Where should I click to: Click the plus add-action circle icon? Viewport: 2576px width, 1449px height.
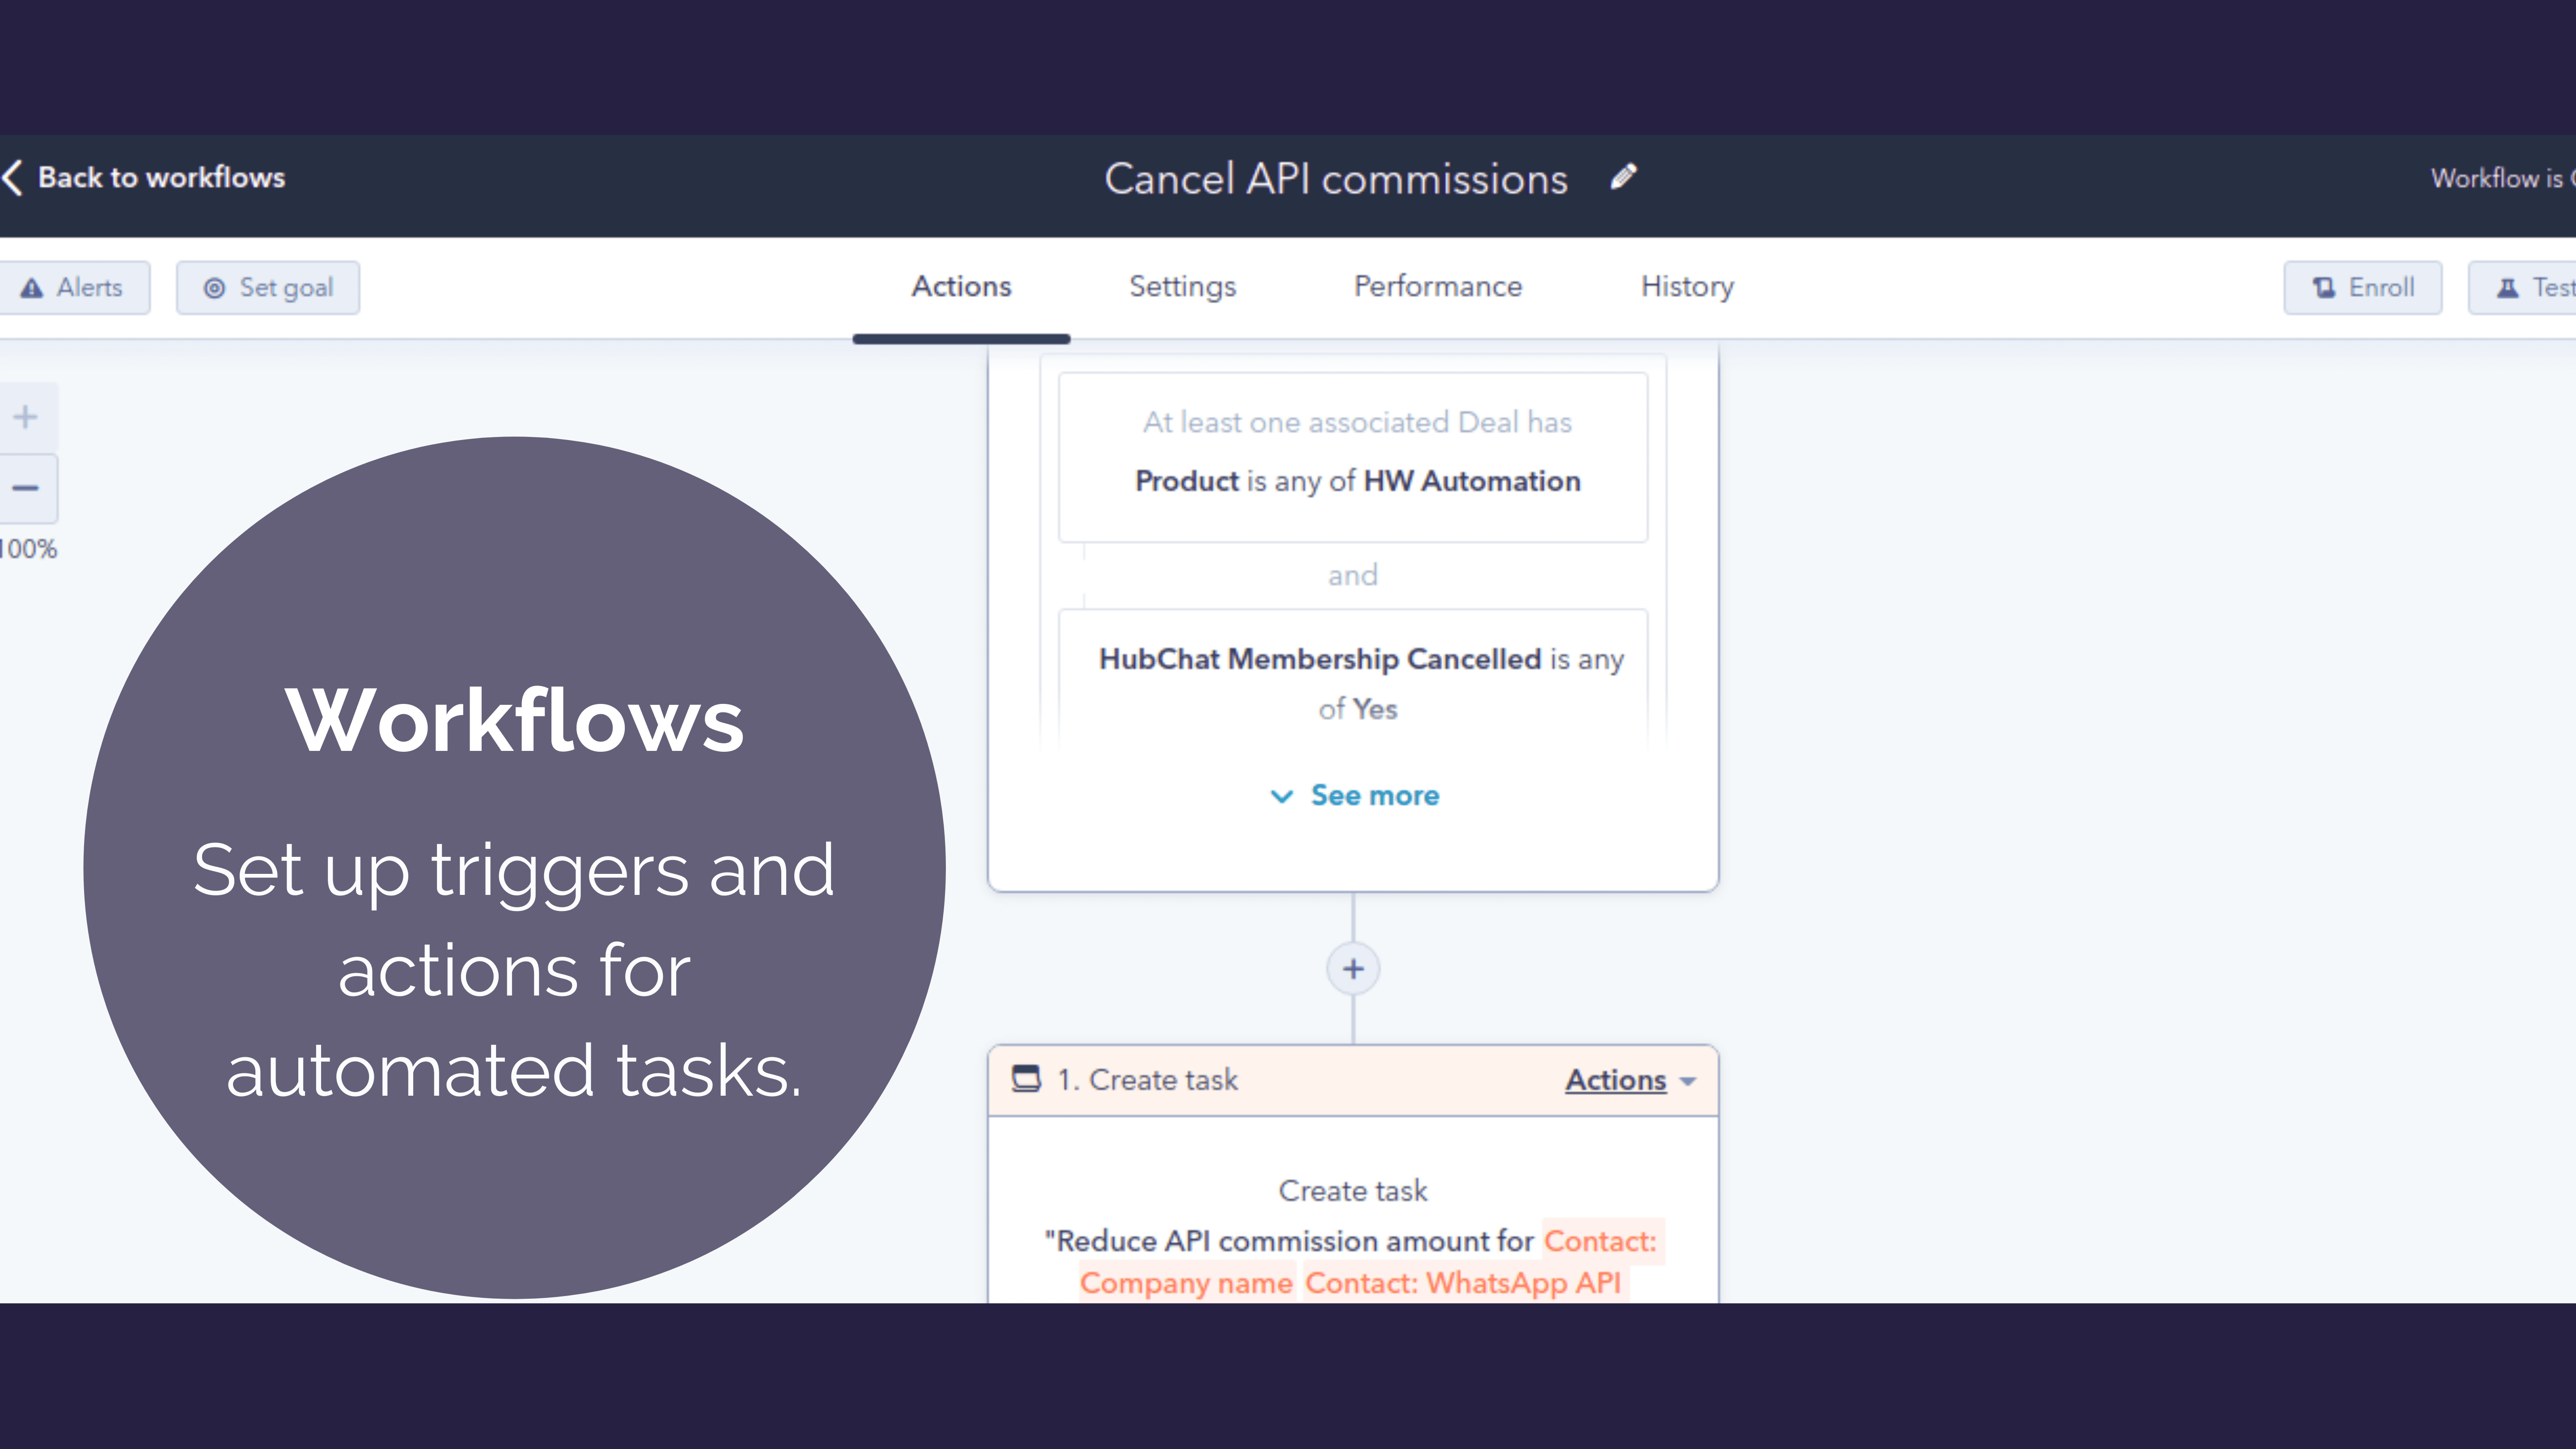tap(1352, 969)
